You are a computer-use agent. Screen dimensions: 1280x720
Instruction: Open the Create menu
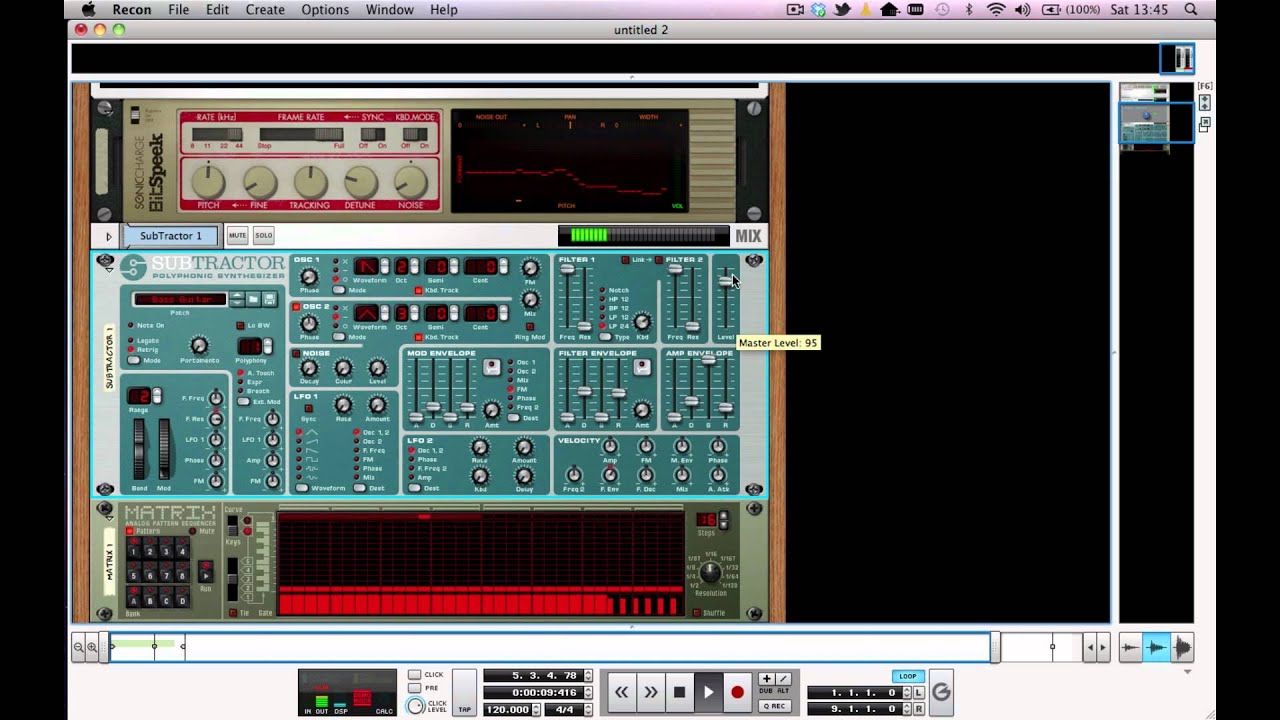click(x=265, y=10)
